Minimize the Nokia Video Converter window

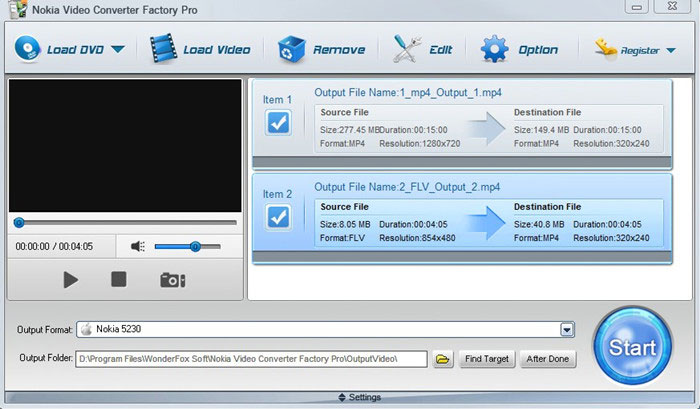tap(637, 6)
